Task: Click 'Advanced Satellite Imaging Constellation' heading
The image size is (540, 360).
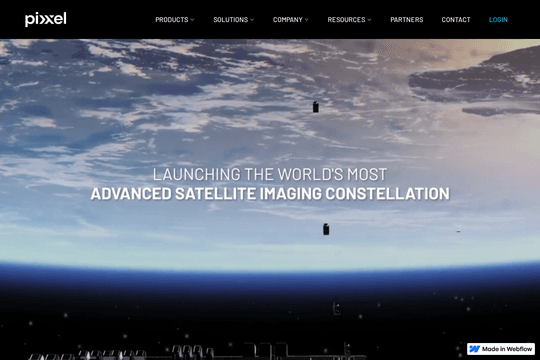Action: (x=270, y=194)
